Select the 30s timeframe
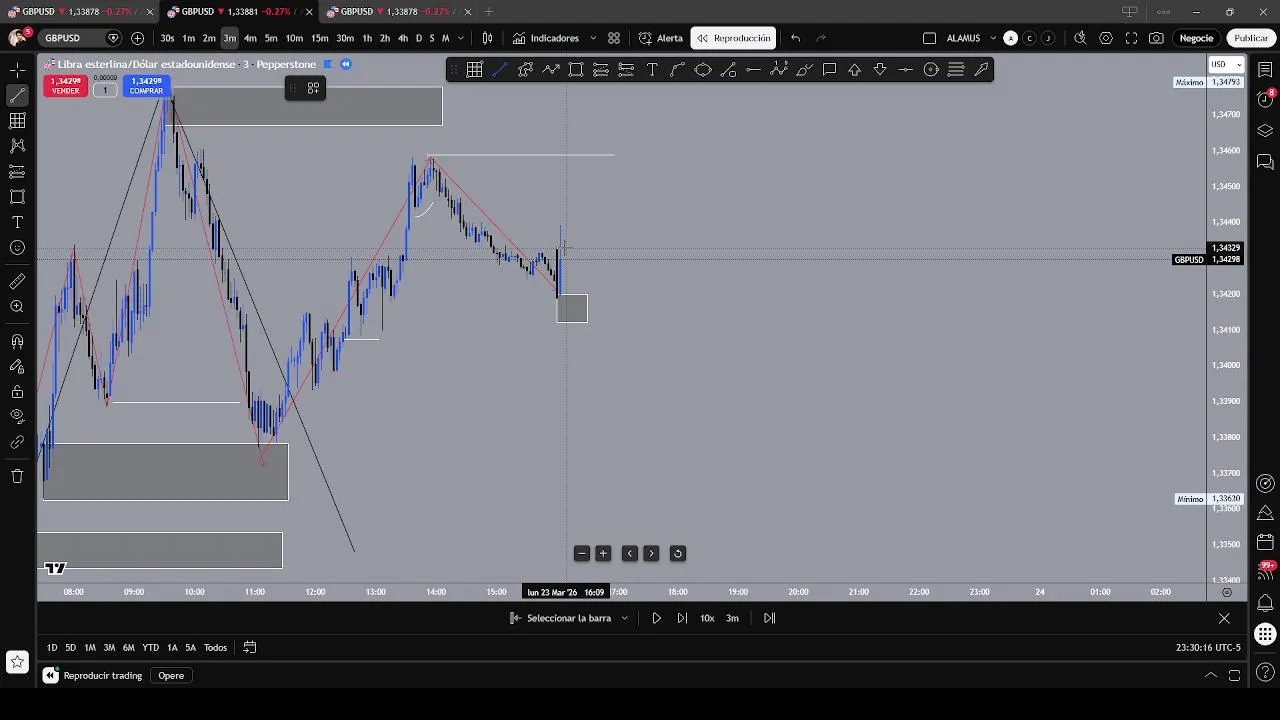Viewport: 1280px width, 720px height. coord(167,38)
